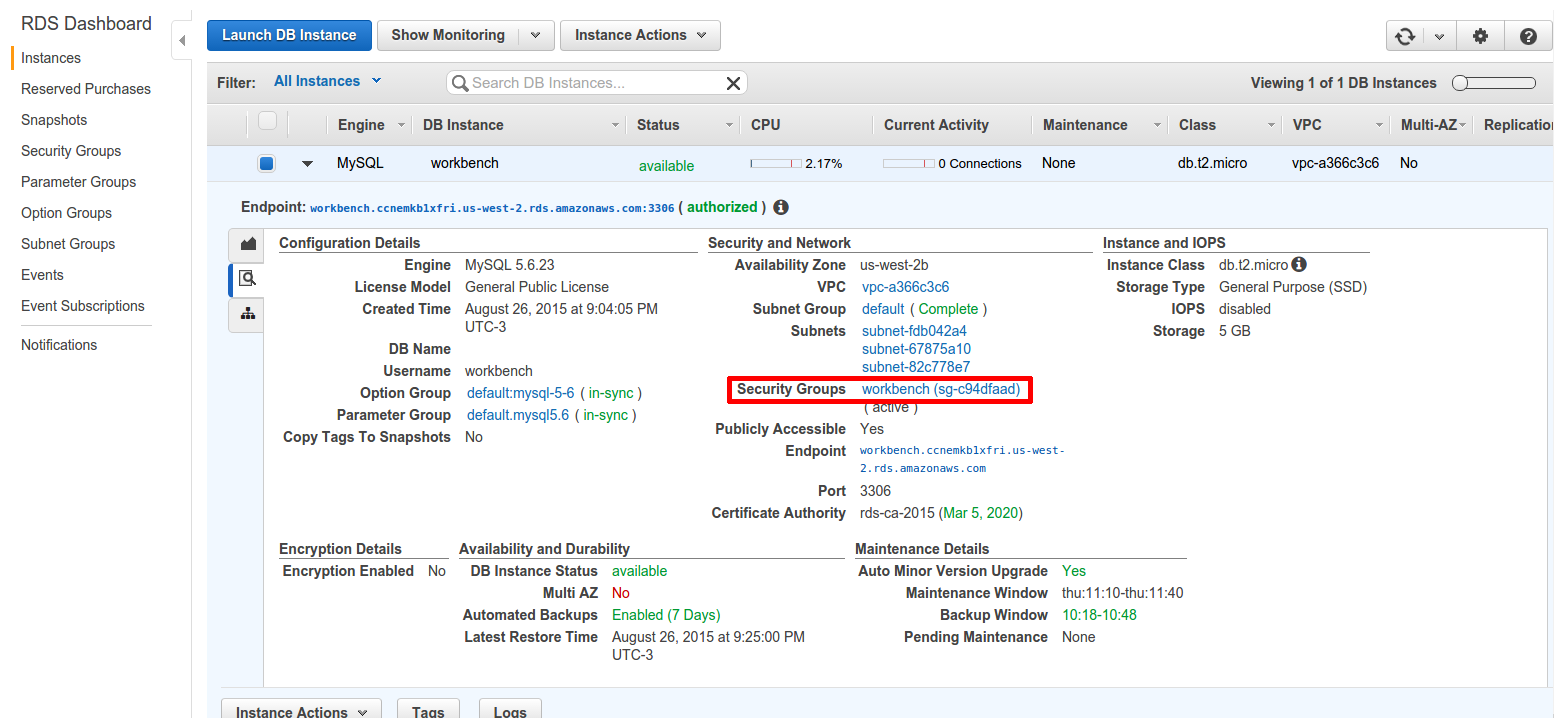Open the default.mysql5.6 parameter group link
The height and width of the screenshot is (718, 1554).
coord(518,415)
